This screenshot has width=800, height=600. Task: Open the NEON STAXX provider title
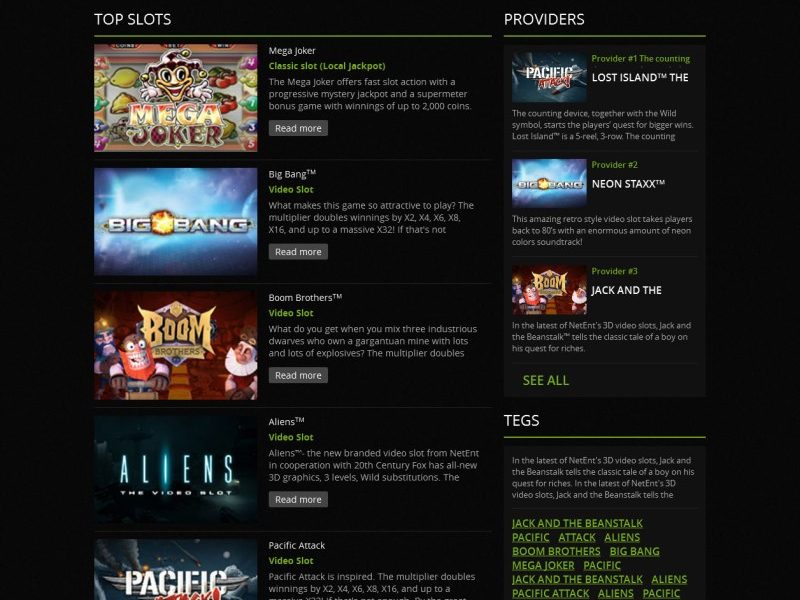(x=628, y=184)
